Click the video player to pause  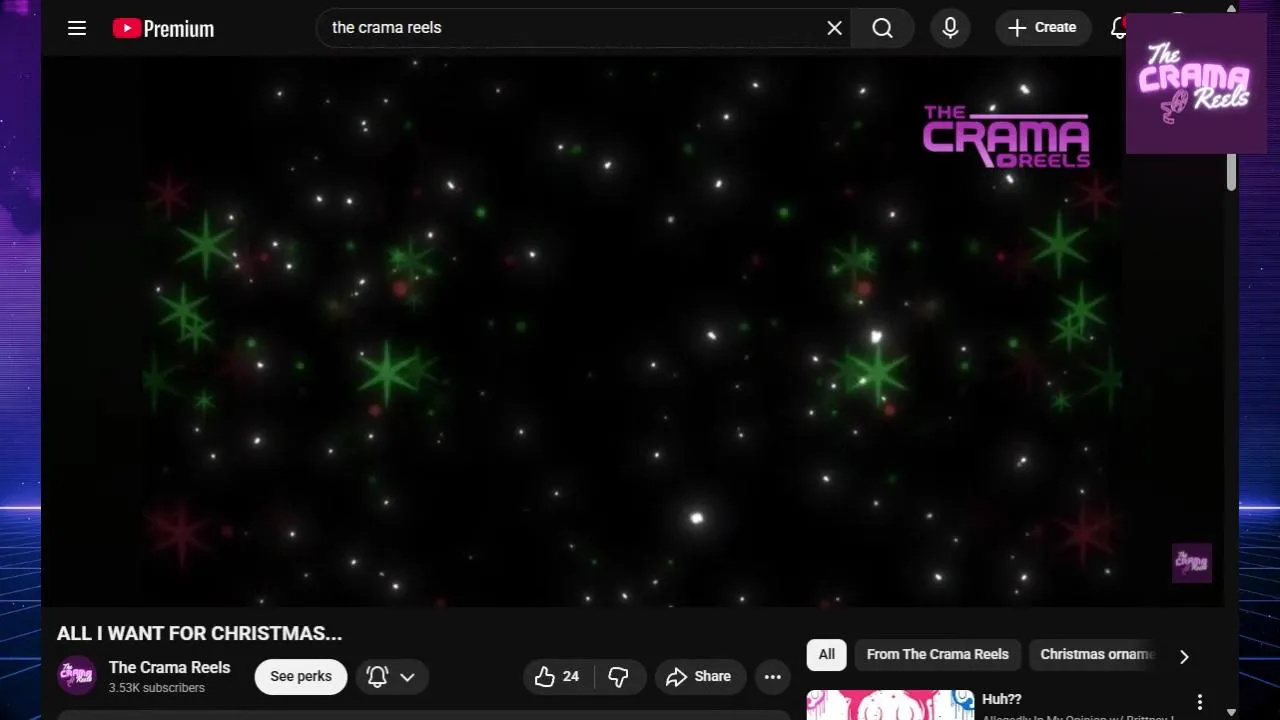[632, 332]
